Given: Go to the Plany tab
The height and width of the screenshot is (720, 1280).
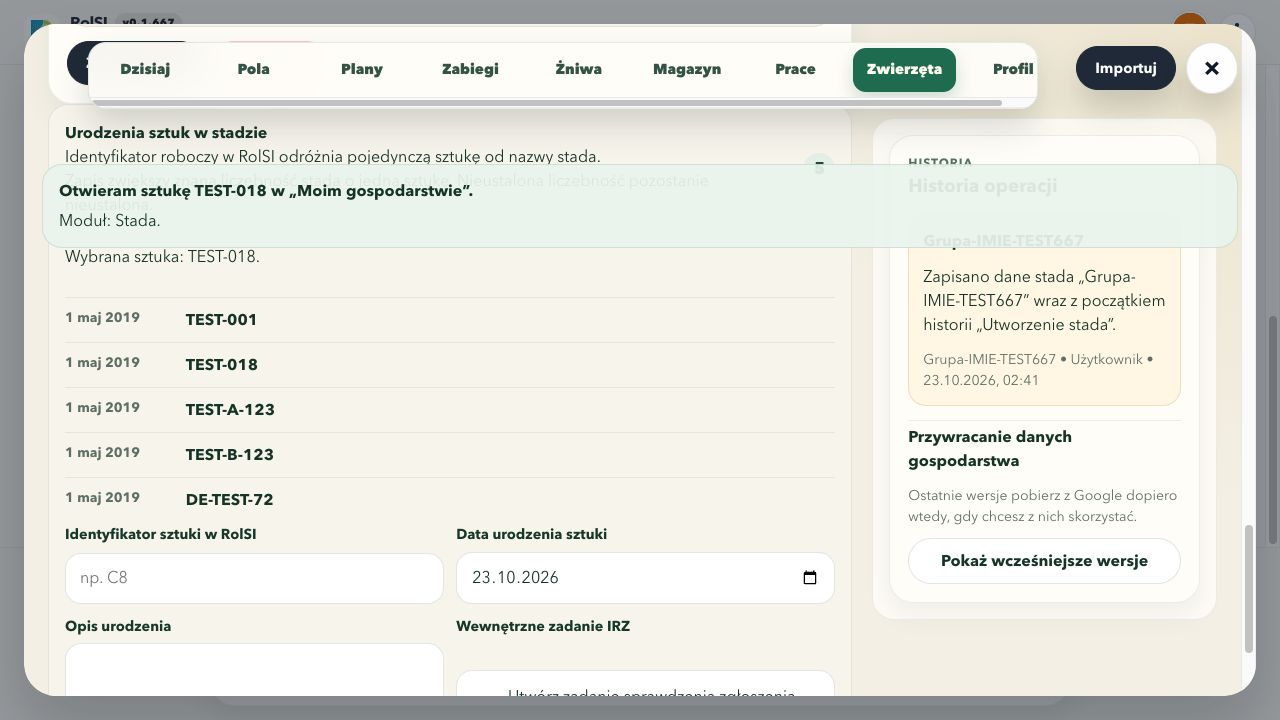Looking at the screenshot, I should click(x=362, y=69).
